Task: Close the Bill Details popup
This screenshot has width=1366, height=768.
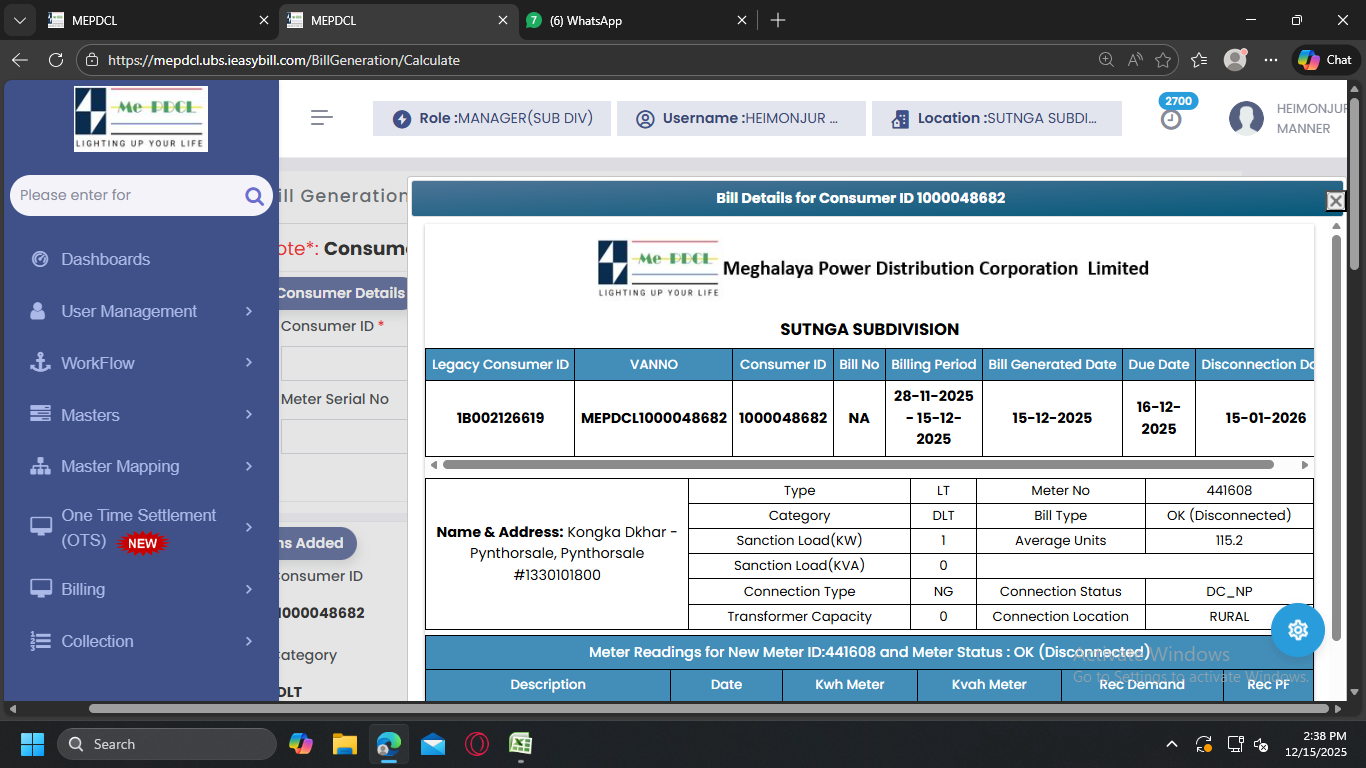Action: click(x=1335, y=201)
